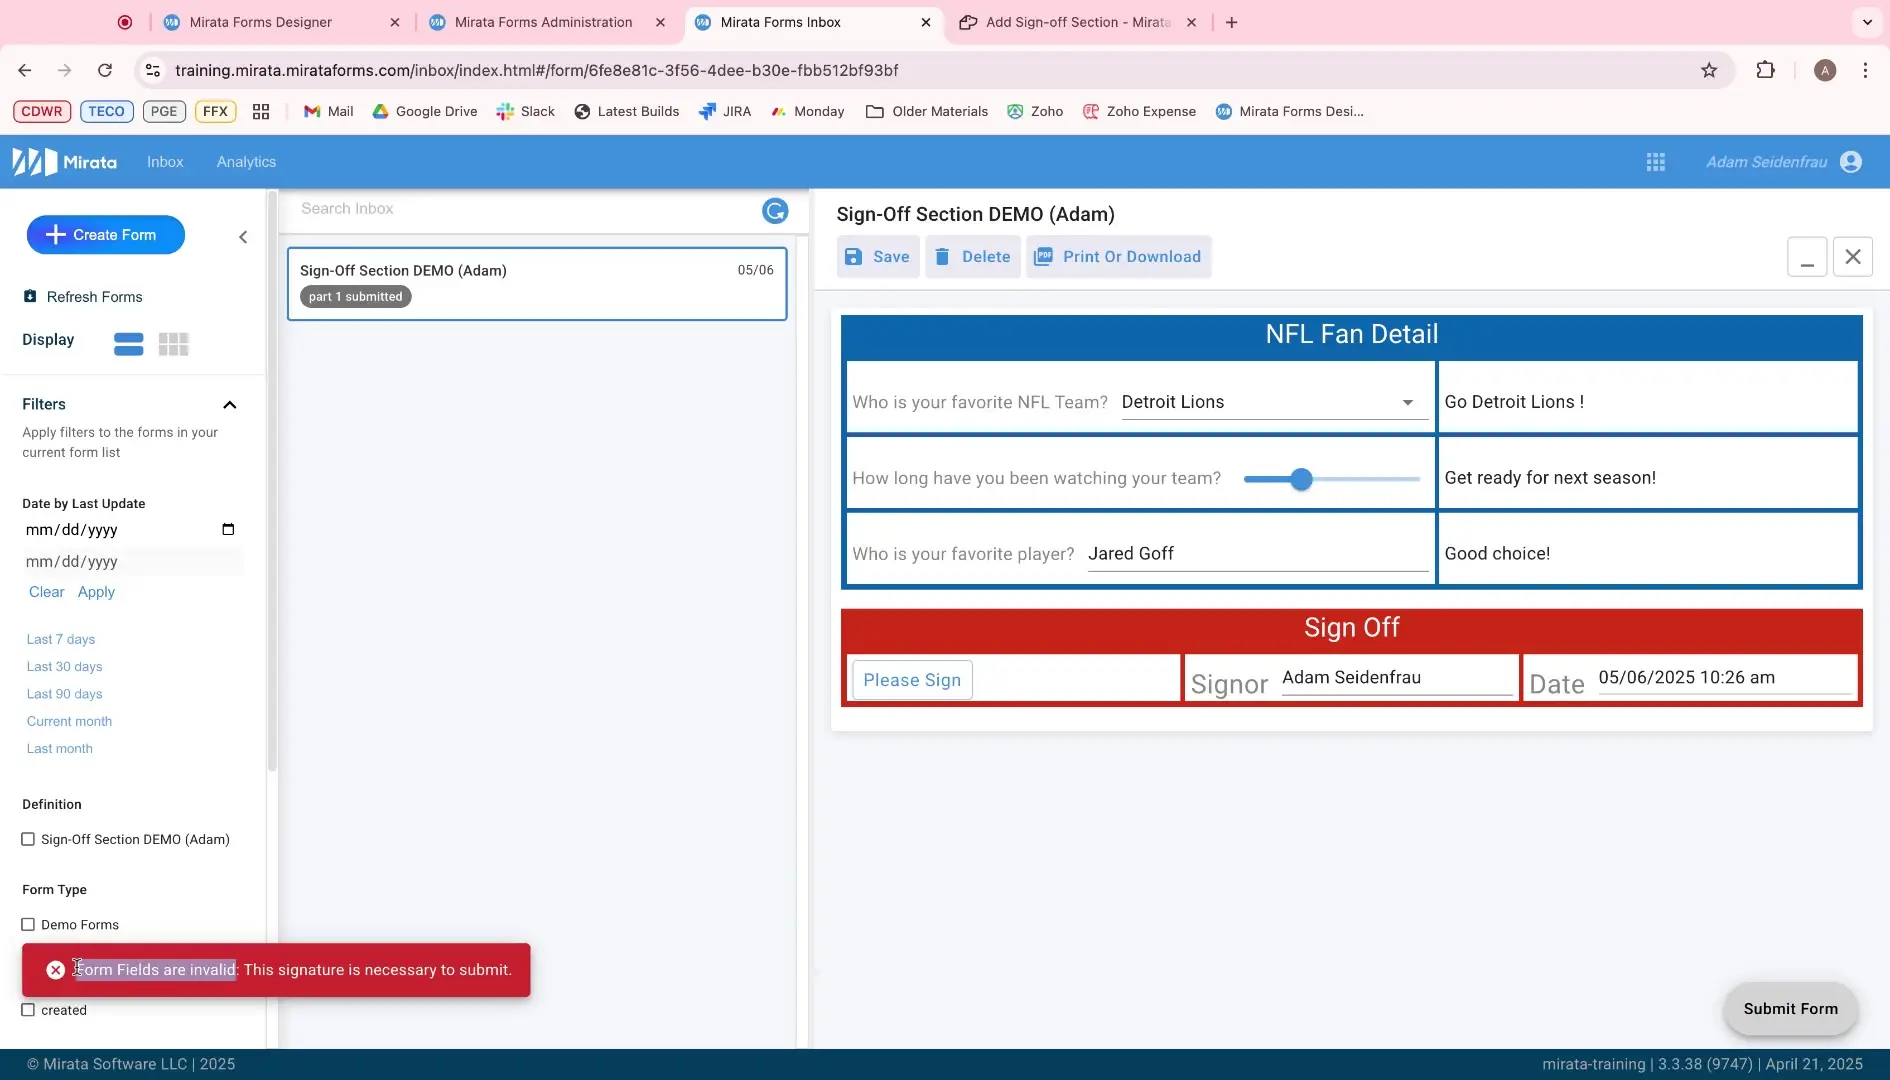Enable the created filter checkbox
The width and height of the screenshot is (1890, 1080).
(x=29, y=1010)
